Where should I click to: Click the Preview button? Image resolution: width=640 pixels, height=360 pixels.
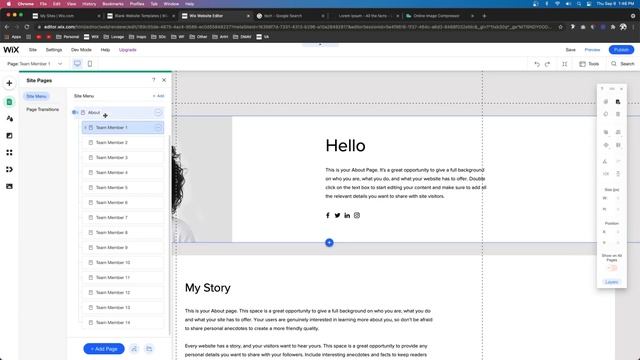592,50
